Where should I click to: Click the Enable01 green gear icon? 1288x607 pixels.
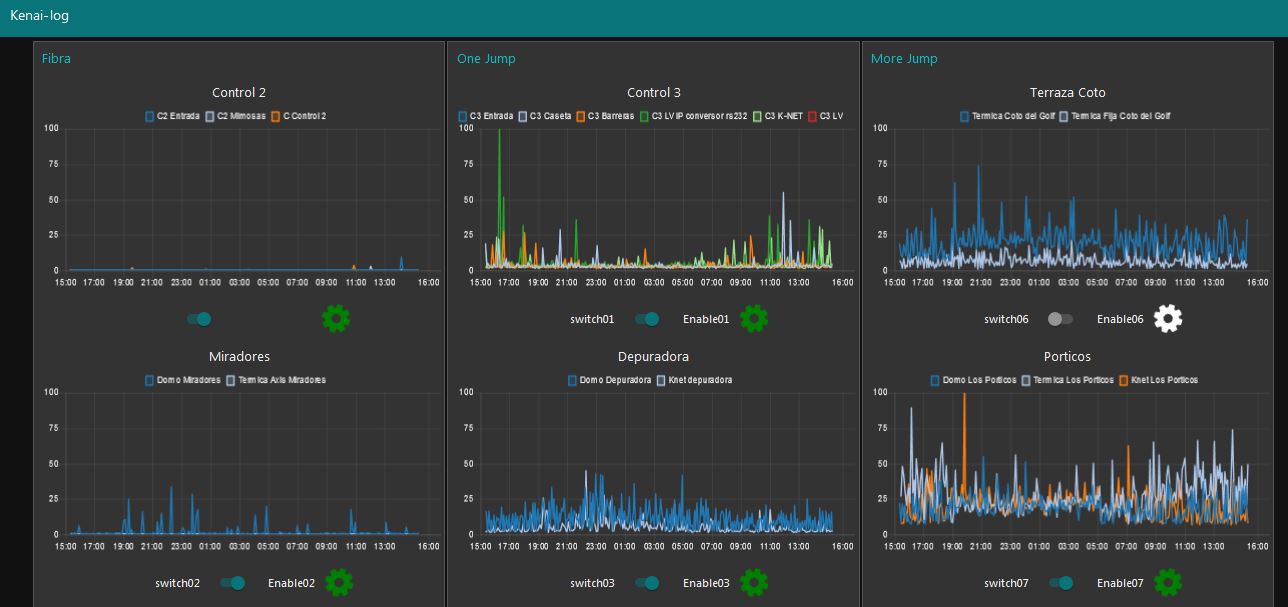coord(753,319)
